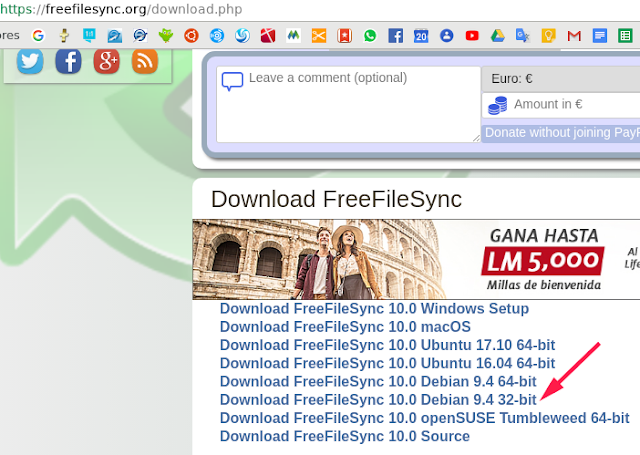The image size is (640, 455).
Task: Open the dark blue swoosh circle bookmark
Action: click(140, 36)
